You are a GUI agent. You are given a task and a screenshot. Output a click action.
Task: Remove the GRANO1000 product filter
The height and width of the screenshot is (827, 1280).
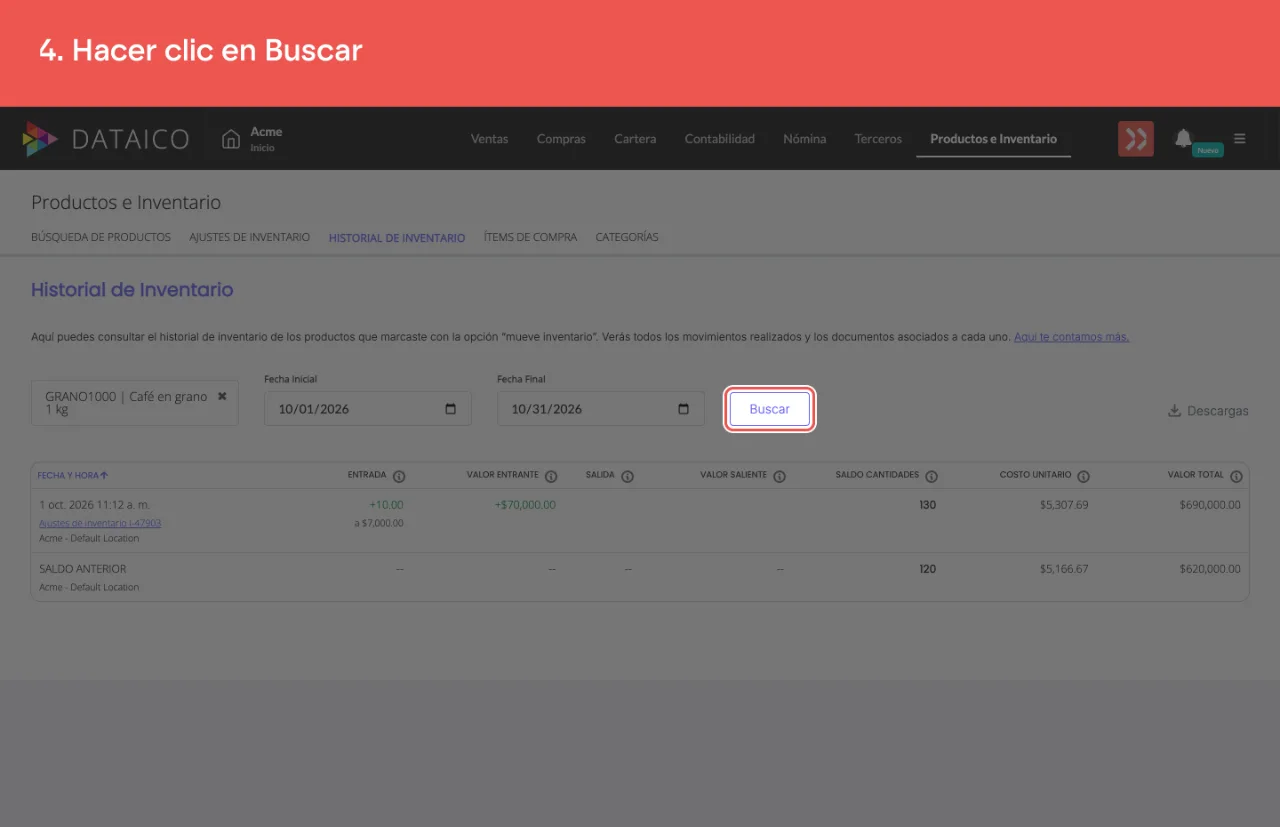222,396
